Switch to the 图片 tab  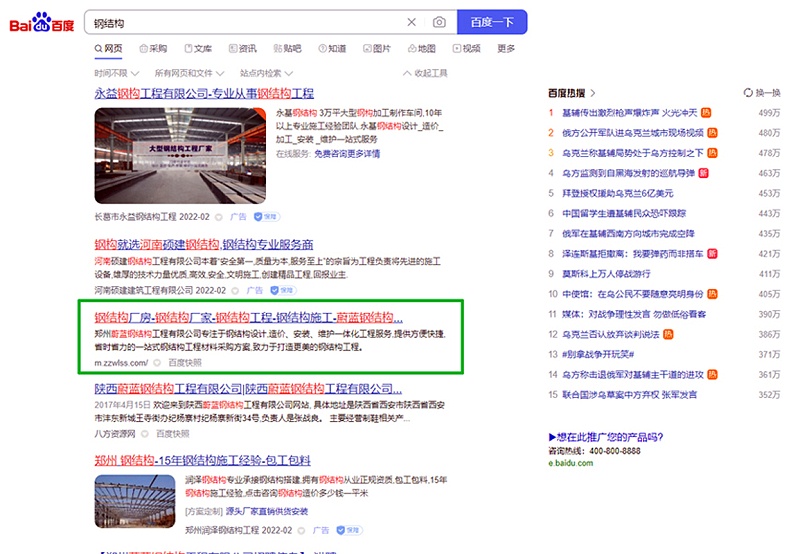tap(377, 48)
